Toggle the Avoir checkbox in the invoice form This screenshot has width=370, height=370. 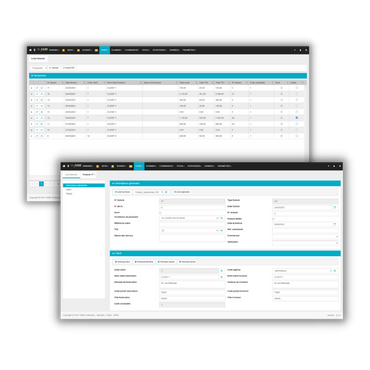(x=160, y=212)
